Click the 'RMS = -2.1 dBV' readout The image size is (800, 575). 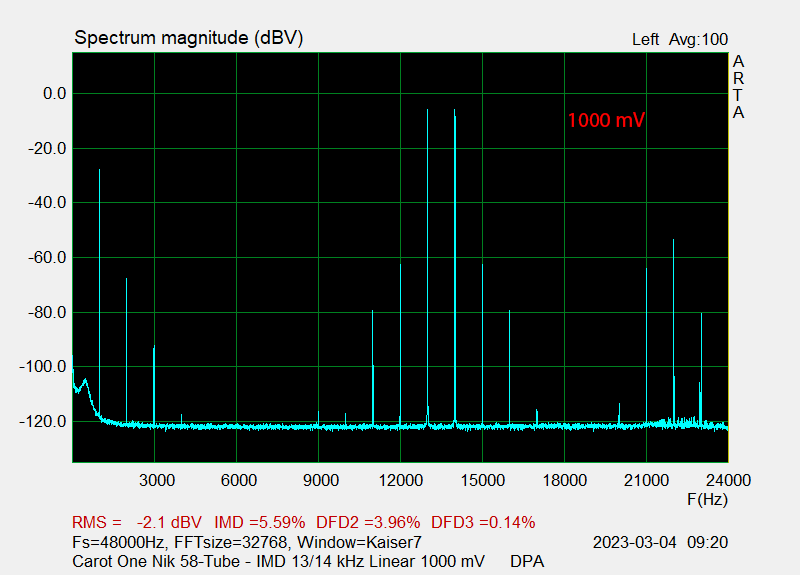(137, 523)
